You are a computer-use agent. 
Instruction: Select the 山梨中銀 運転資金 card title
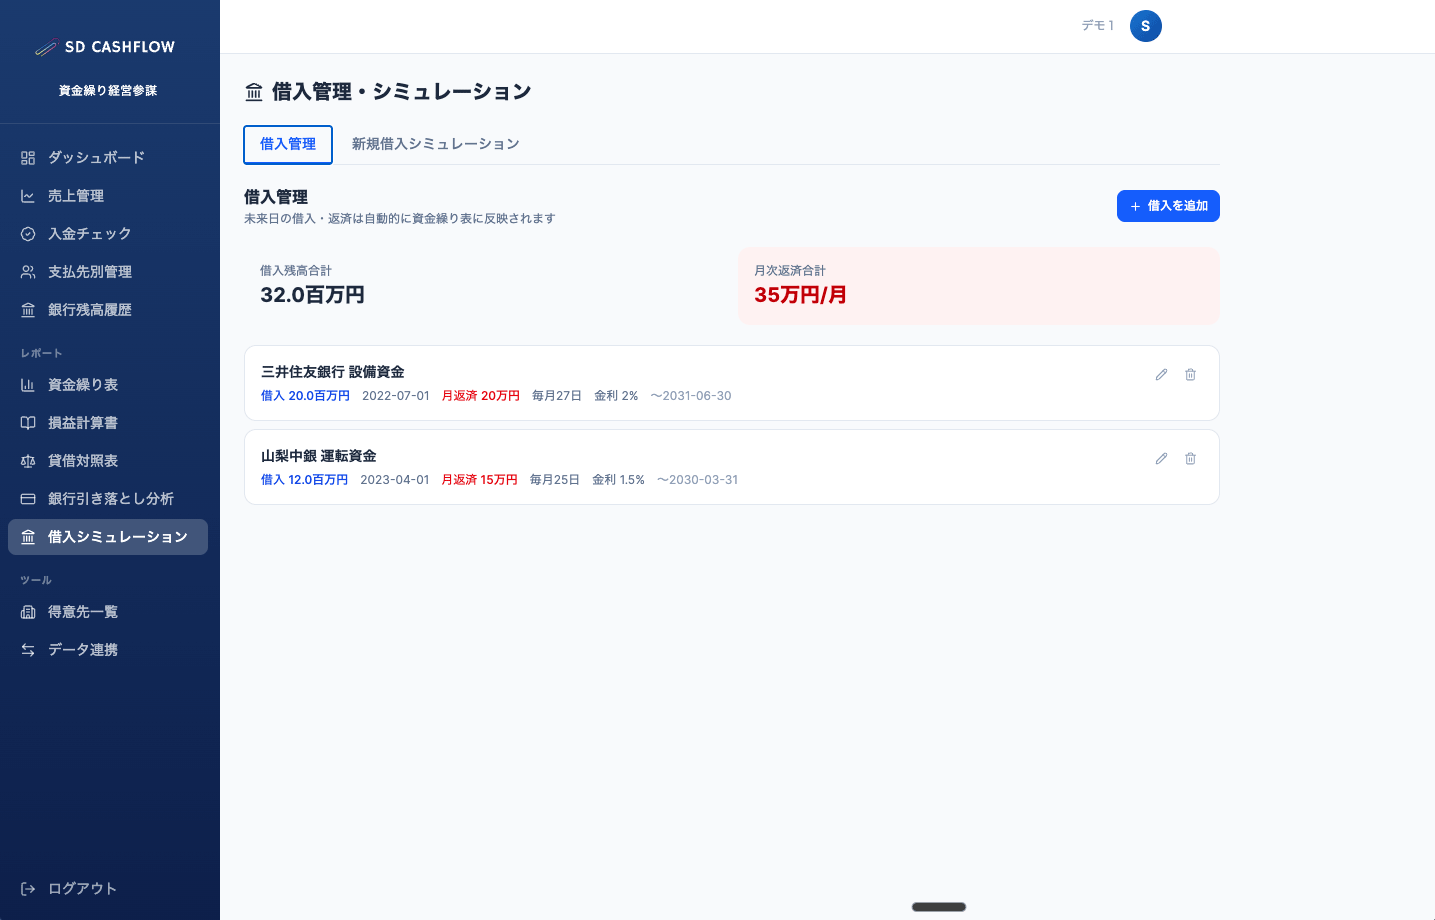(319, 456)
